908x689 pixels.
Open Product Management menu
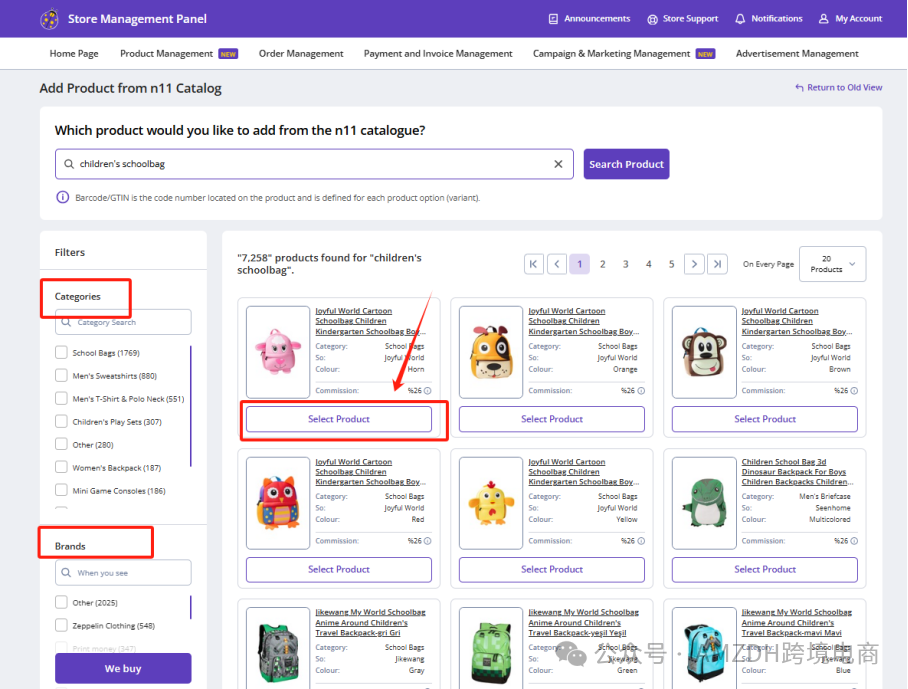pos(167,54)
